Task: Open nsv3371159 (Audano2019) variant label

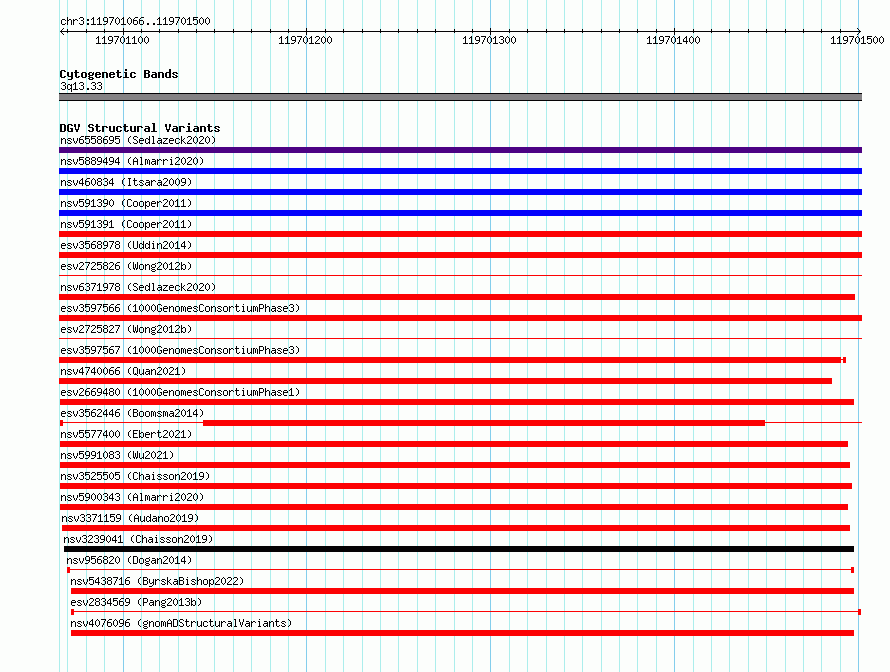Action: [130, 518]
